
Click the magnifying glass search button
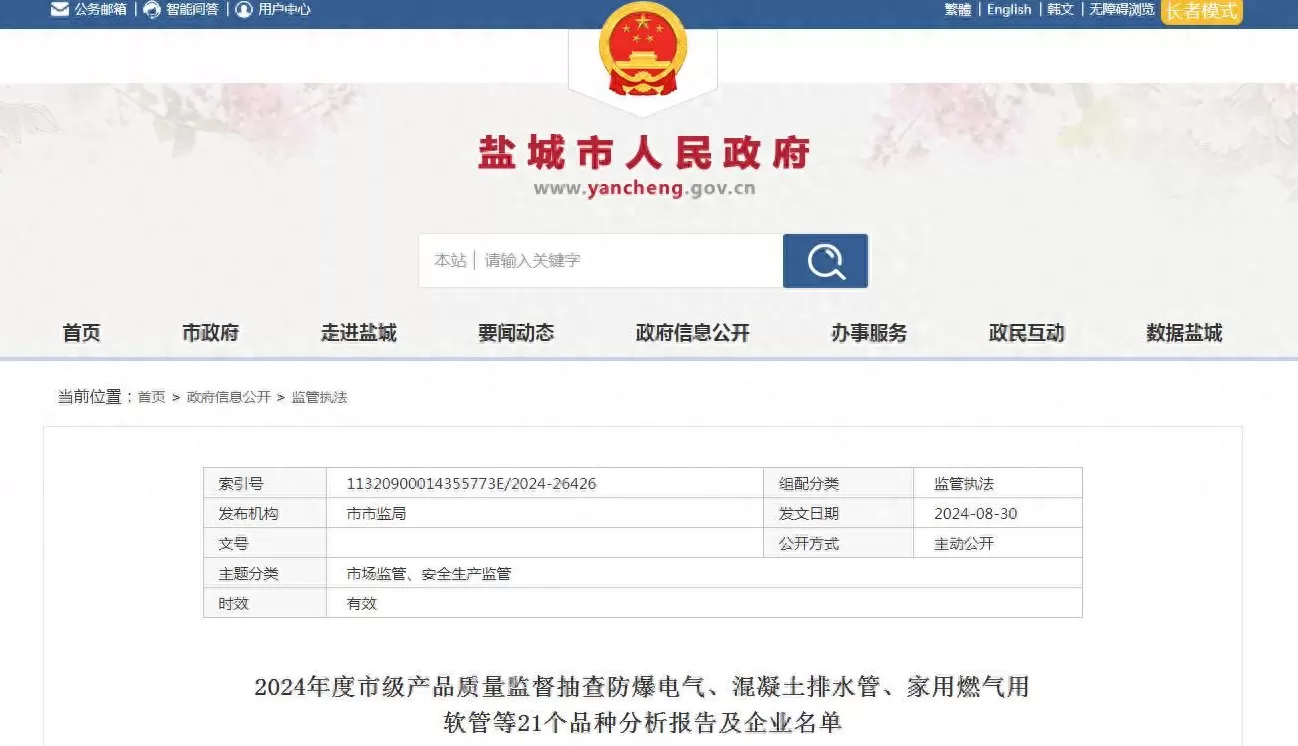click(x=825, y=261)
